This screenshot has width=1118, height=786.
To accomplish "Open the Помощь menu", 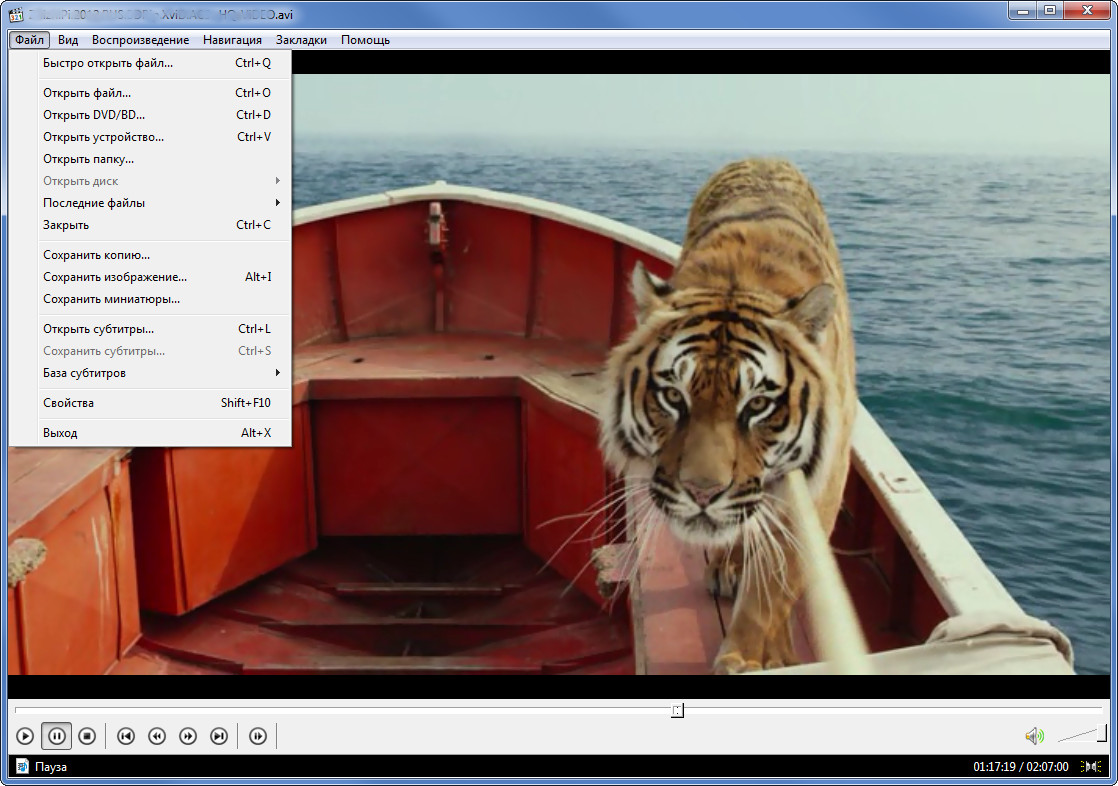I will 365,40.
